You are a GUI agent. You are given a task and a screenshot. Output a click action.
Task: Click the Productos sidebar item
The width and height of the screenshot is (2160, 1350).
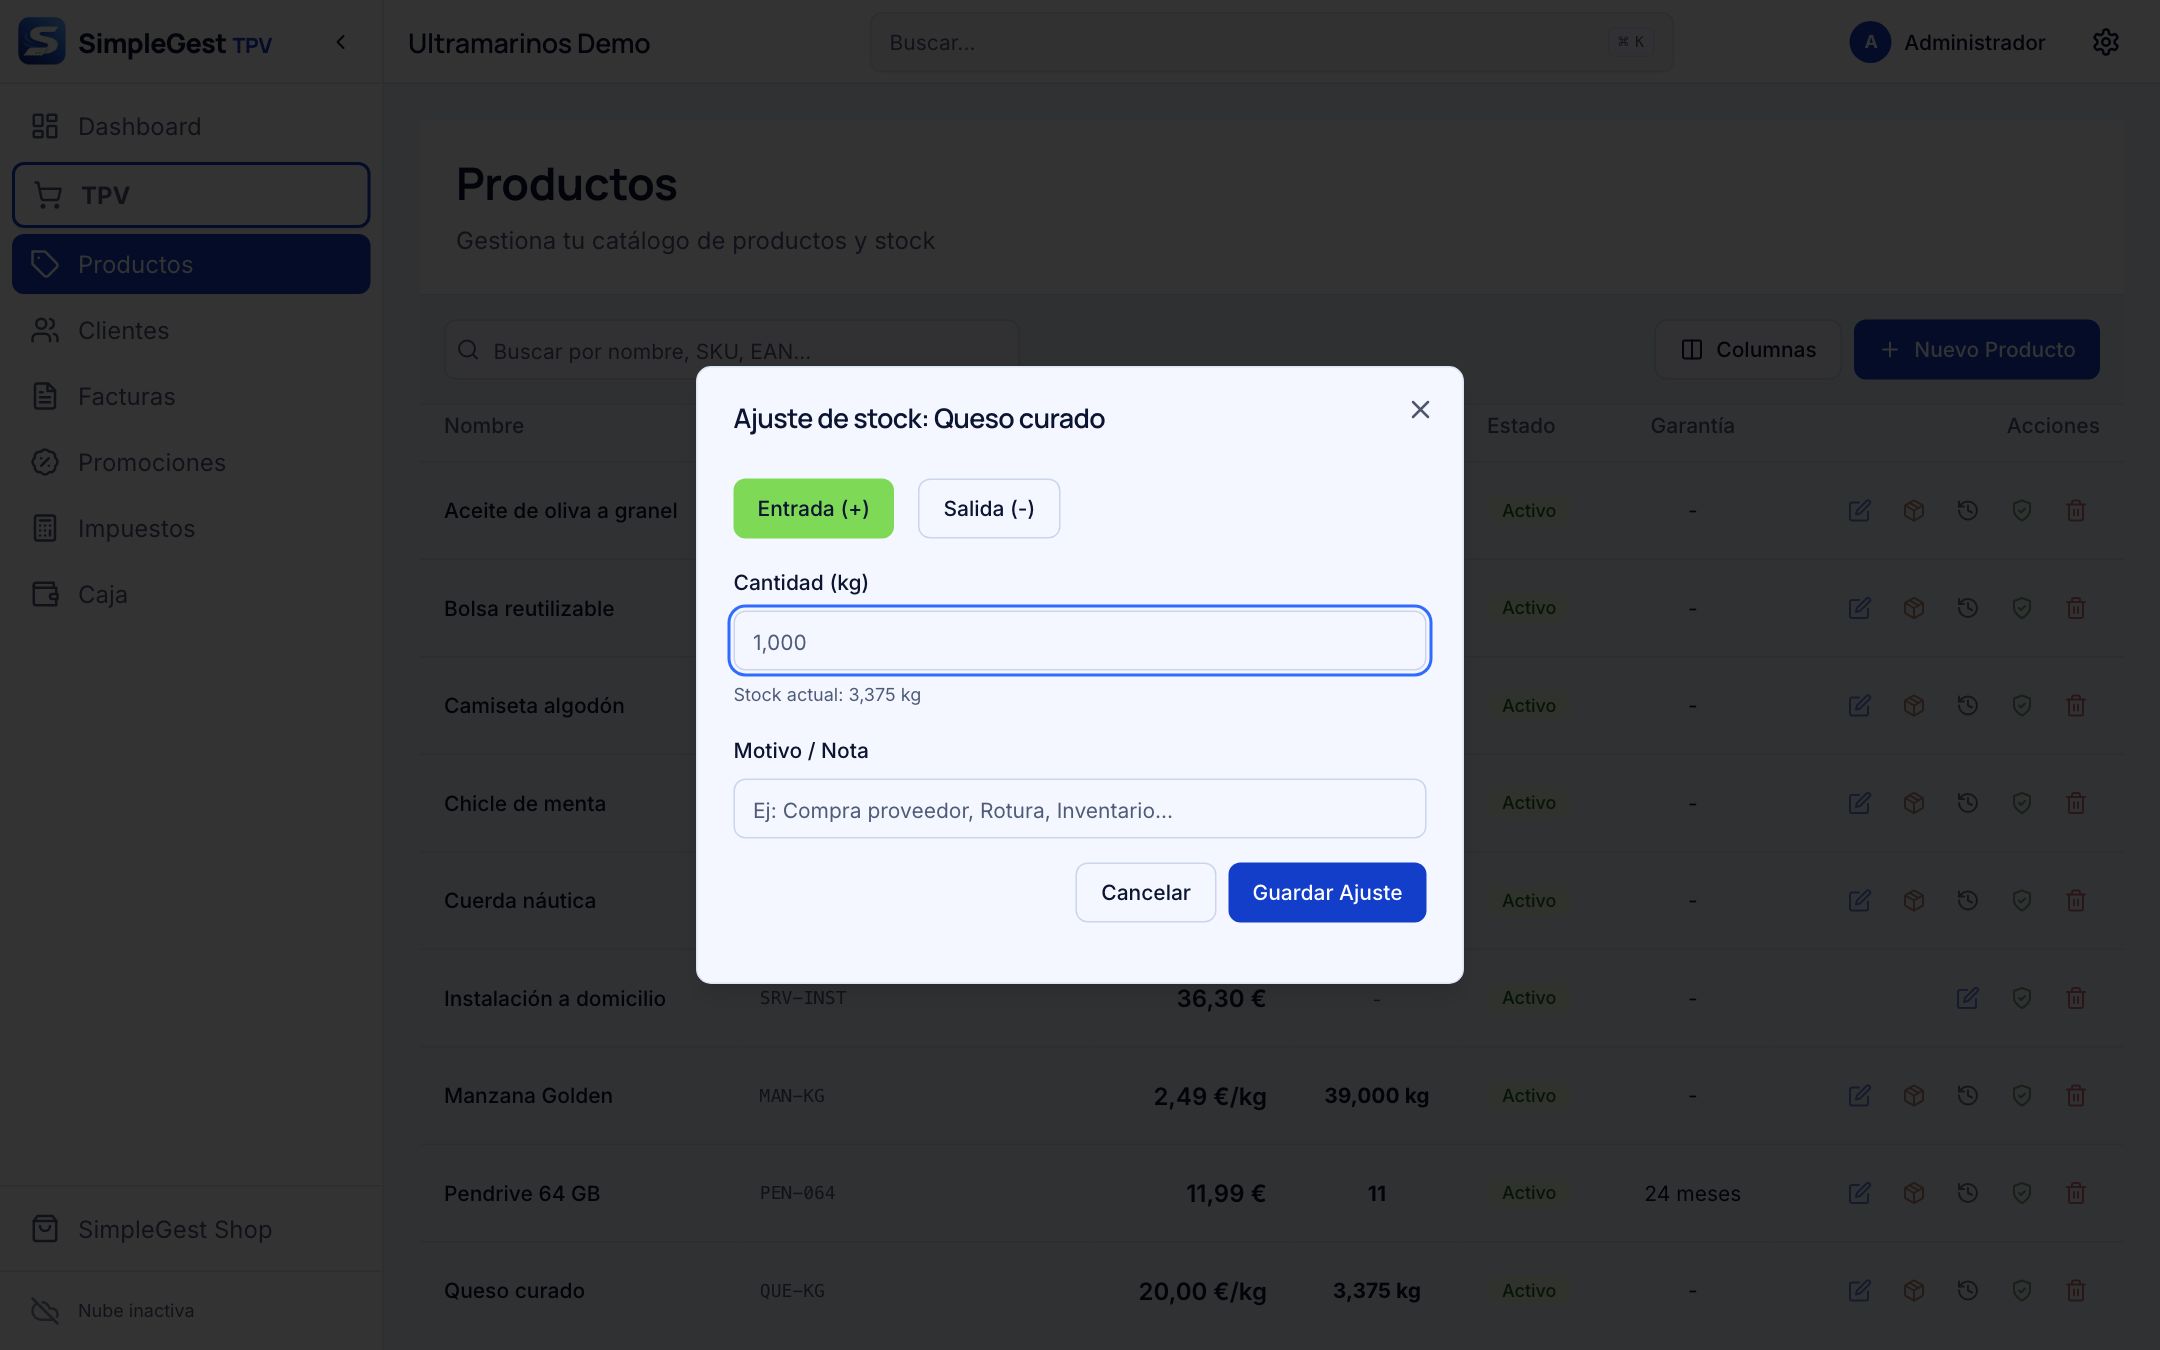coord(191,264)
